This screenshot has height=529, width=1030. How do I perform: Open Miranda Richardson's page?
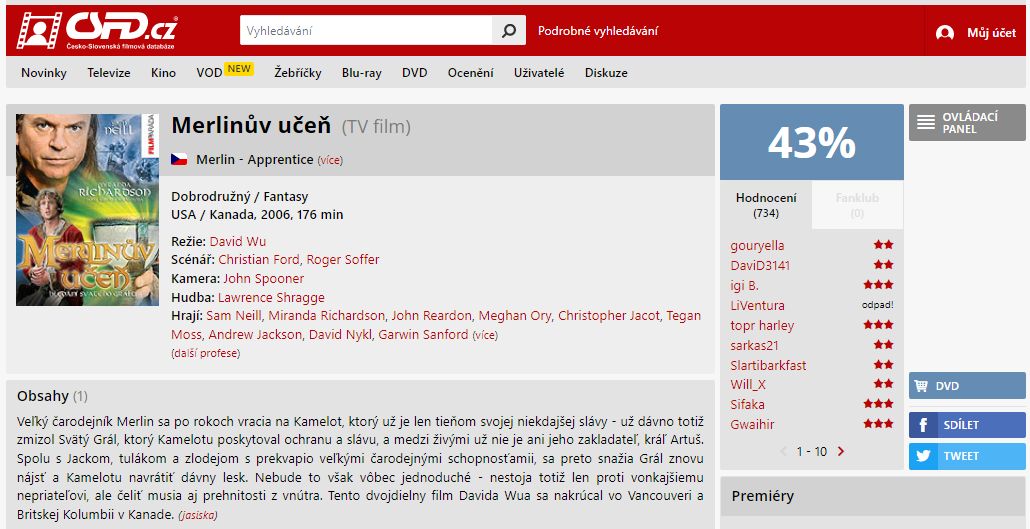[326, 316]
